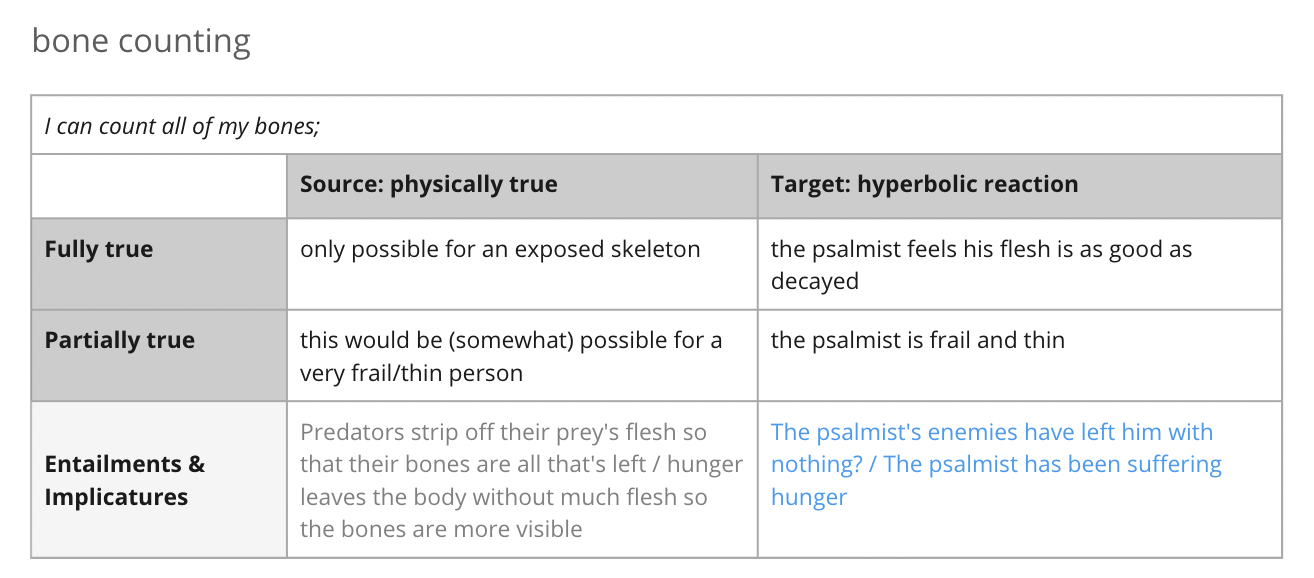Click the 'Partially true' row header
The height and width of the screenshot is (578, 1314).
[x=120, y=340]
